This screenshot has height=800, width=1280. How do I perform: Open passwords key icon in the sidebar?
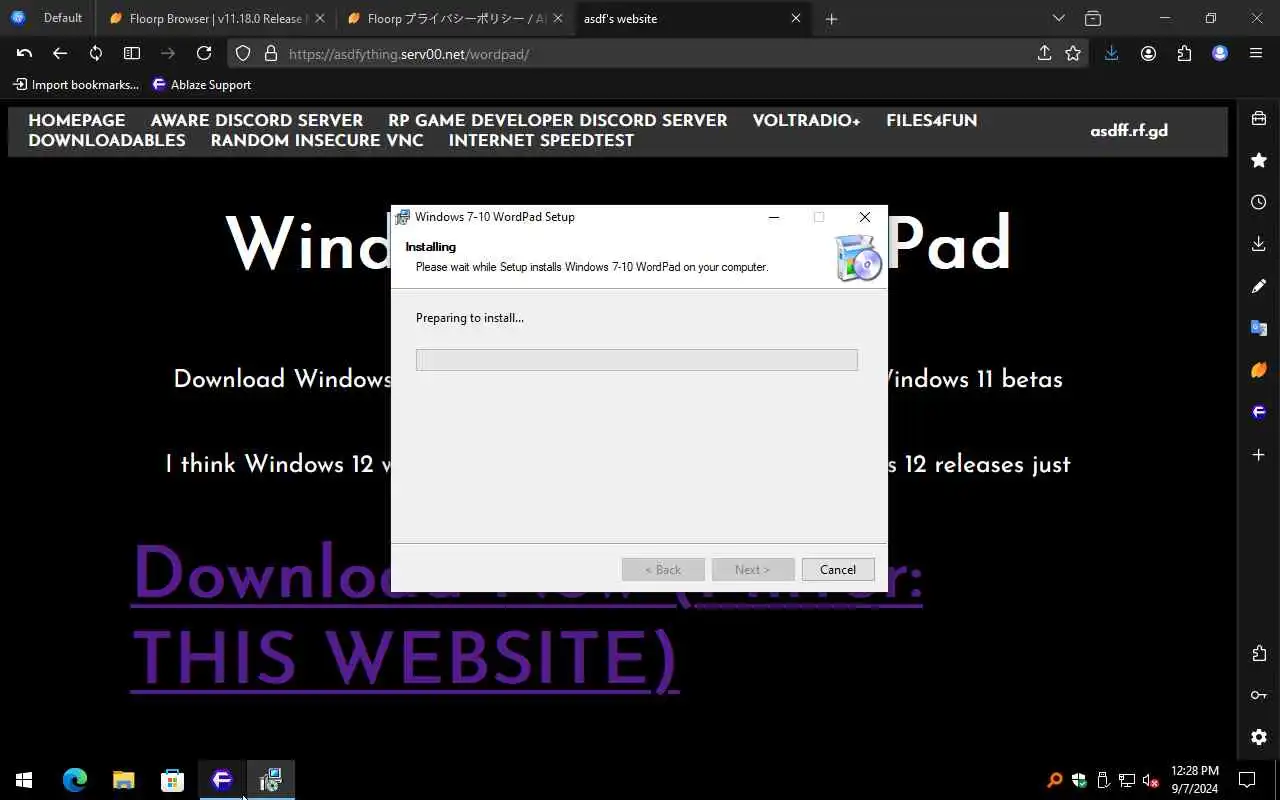tap(1259, 695)
